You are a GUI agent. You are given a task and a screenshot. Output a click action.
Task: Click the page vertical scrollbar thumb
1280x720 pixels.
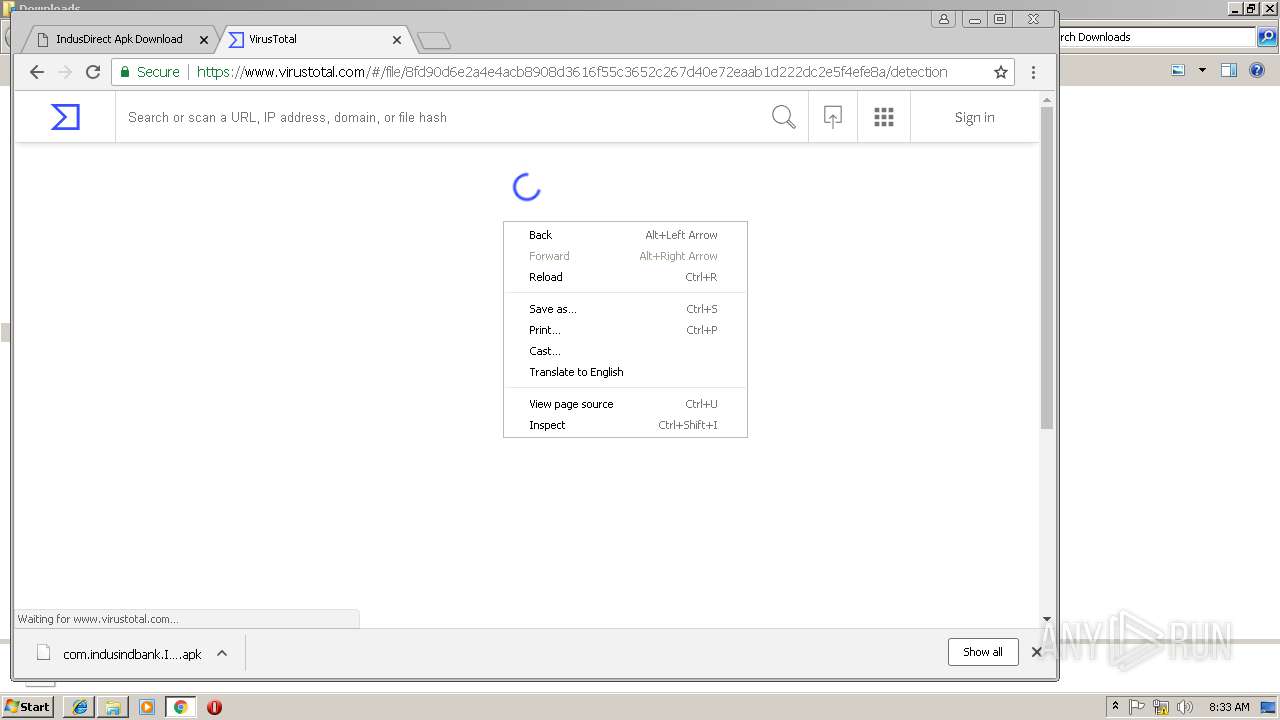click(1047, 268)
